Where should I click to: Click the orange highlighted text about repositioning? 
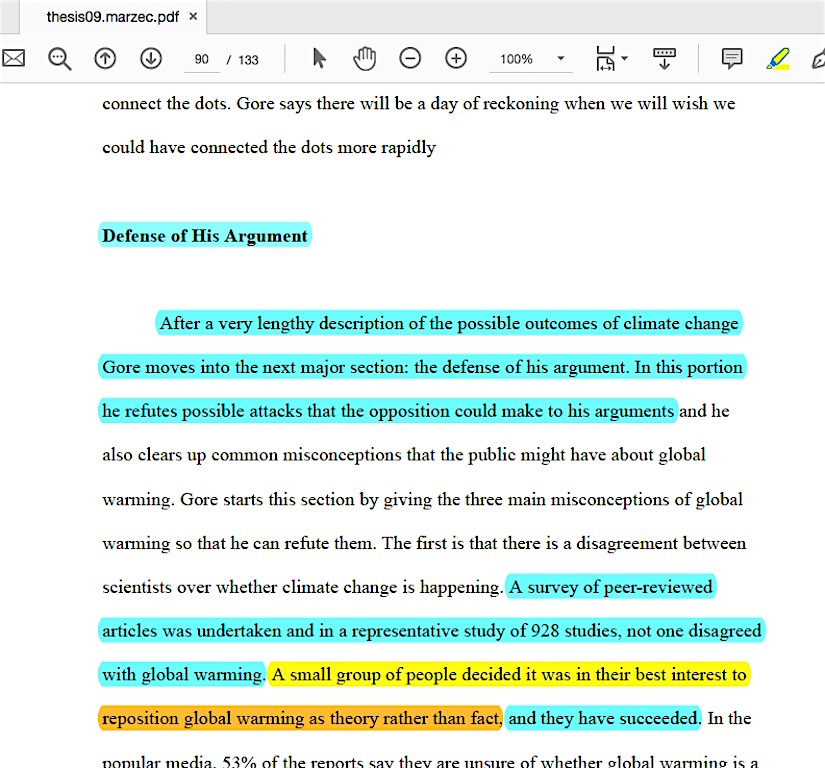(300, 718)
